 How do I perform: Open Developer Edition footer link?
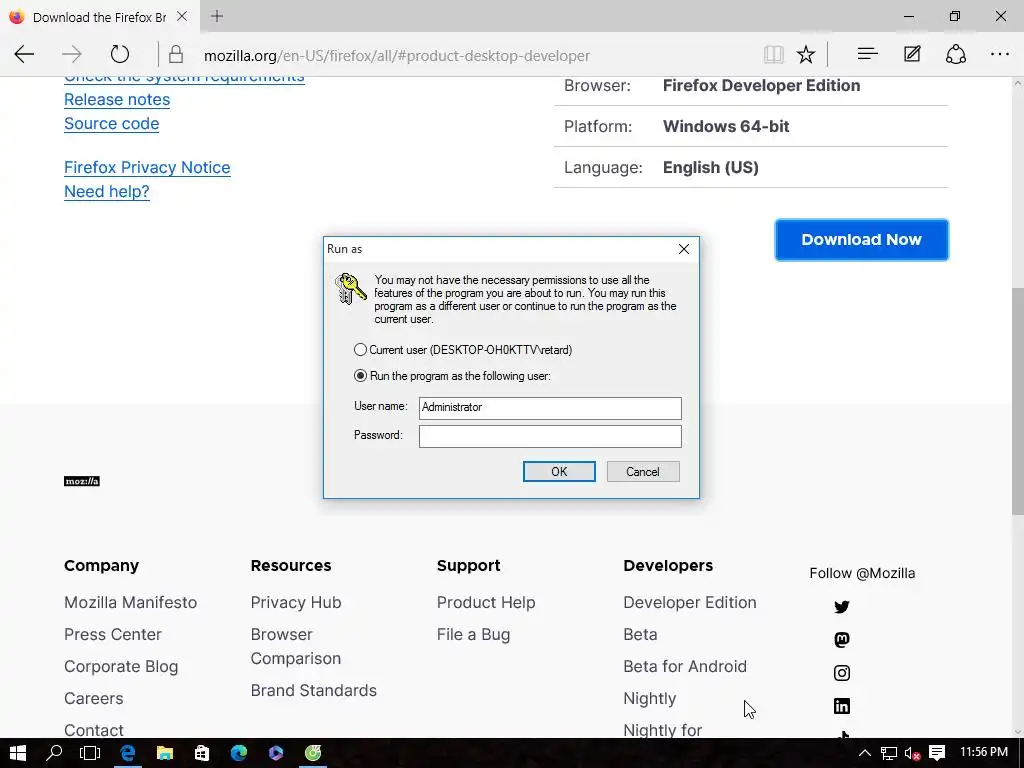click(x=690, y=602)
